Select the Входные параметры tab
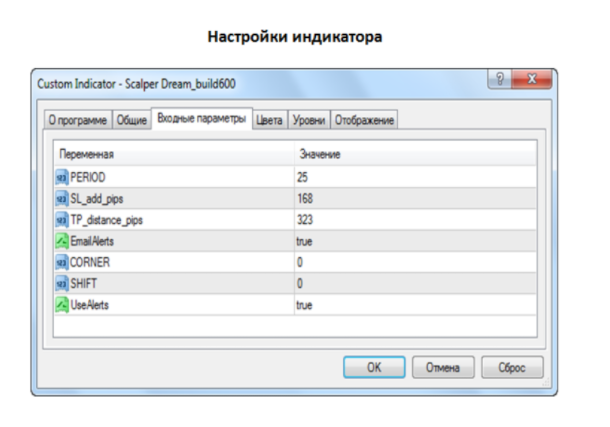 (x=202, y=118)
